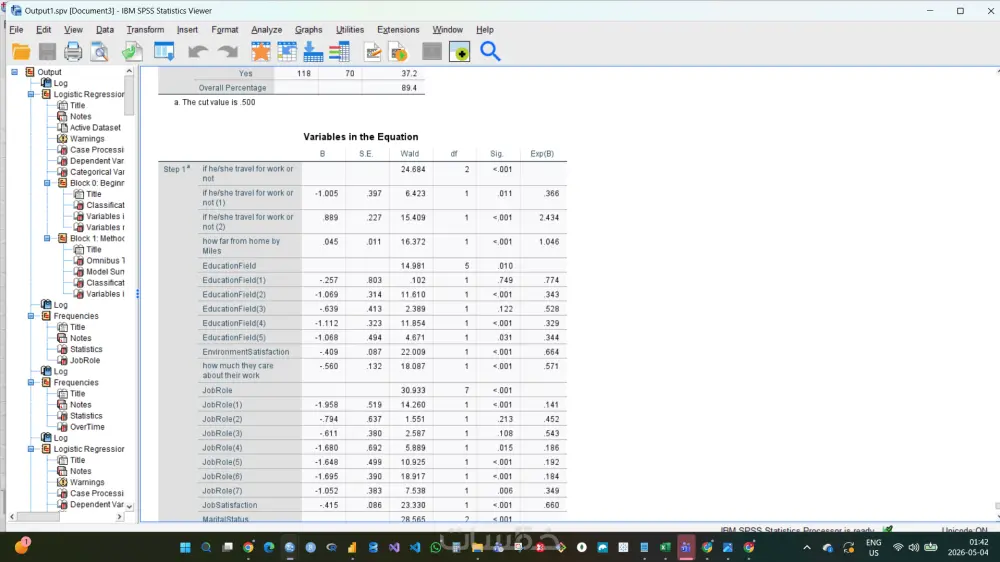This screenshot has height=562, width=1000.
Task: Open the Insert menu
Action: 187,29
